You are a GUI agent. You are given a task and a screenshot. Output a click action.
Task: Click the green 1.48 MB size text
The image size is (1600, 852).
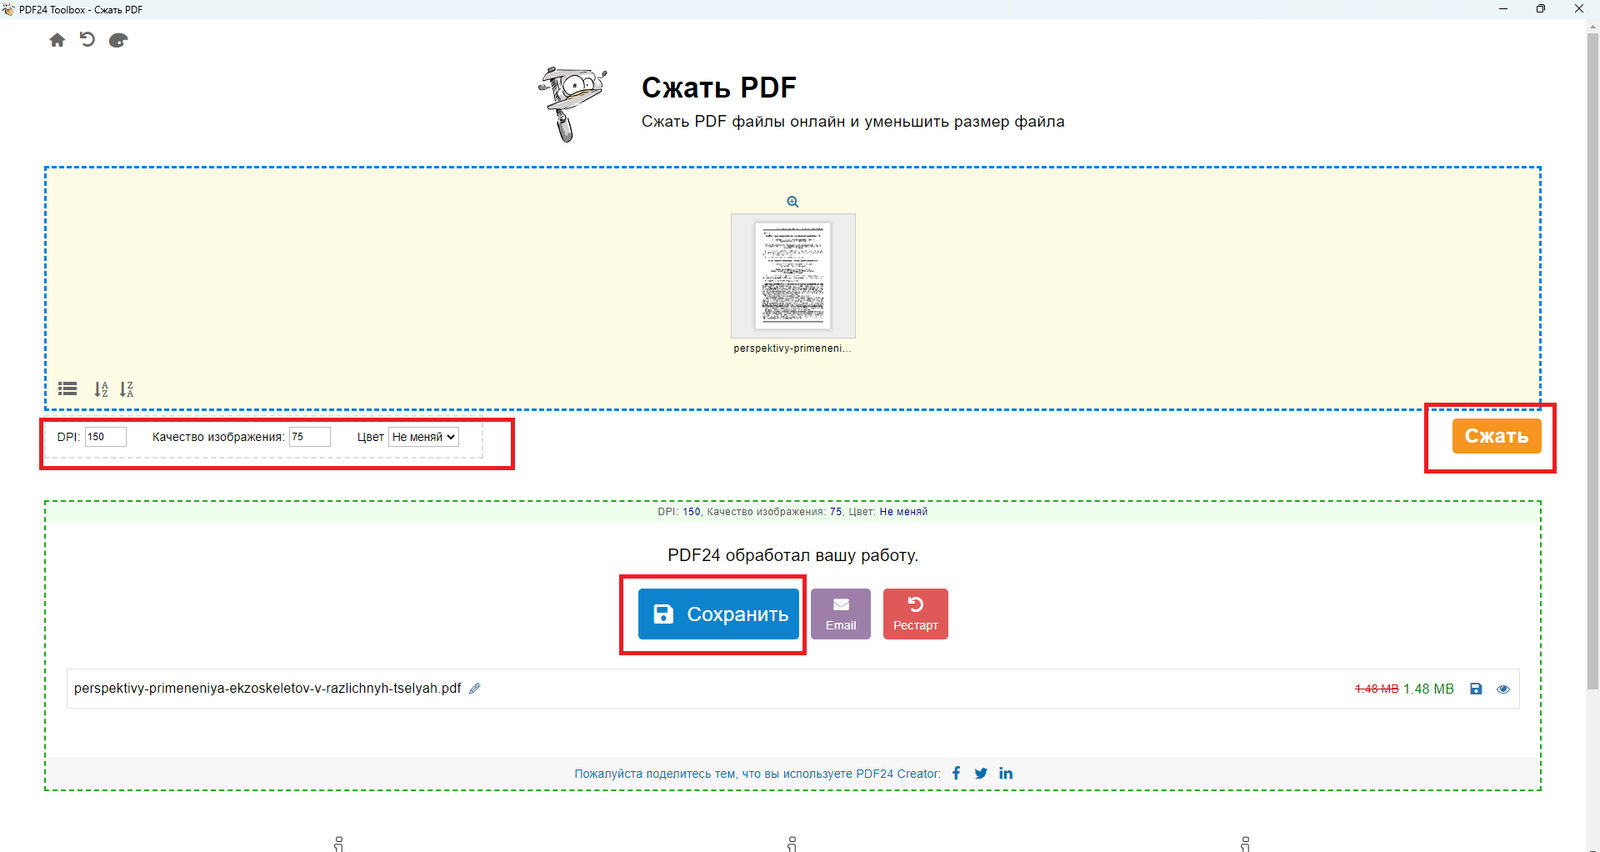pyautogui.click(x=1428, y=689)
